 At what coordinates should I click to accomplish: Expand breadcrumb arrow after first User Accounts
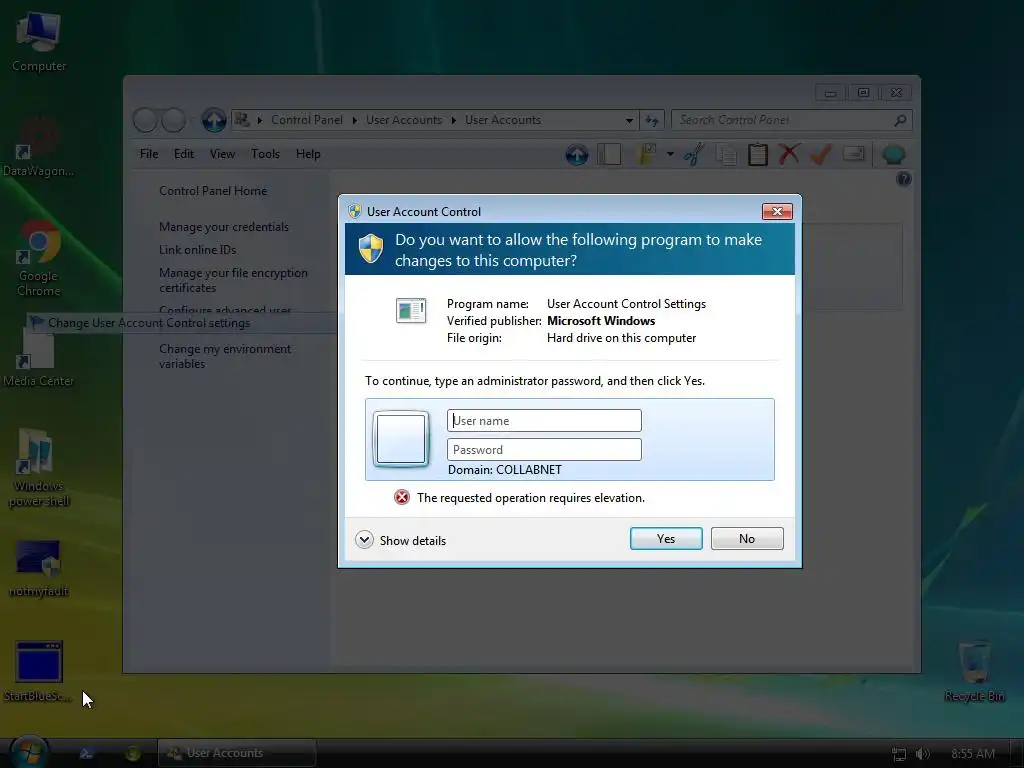(453, 120)
